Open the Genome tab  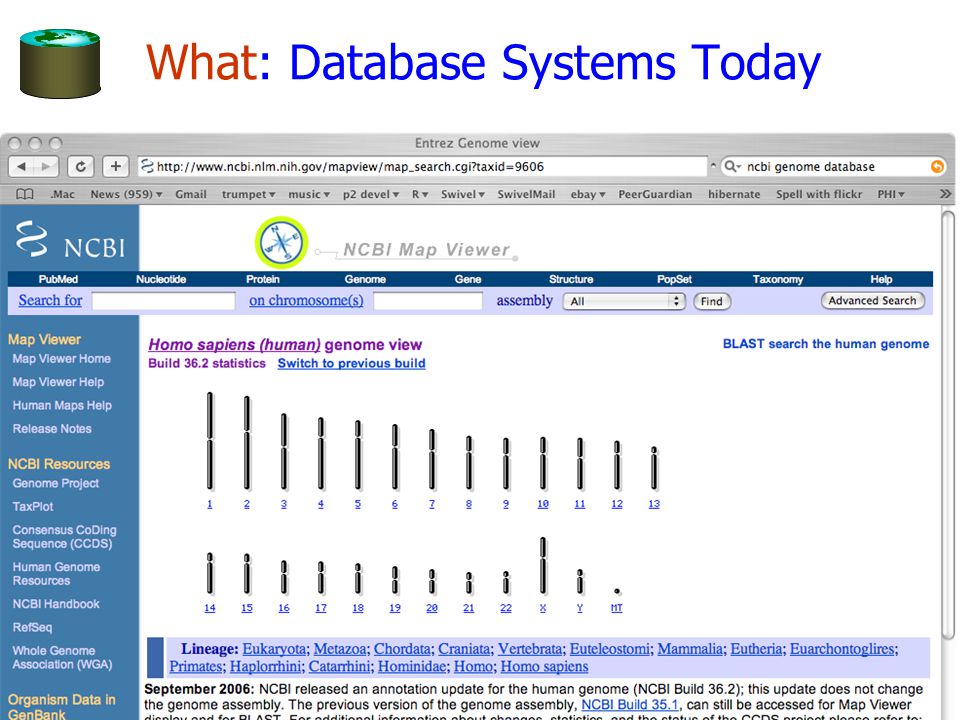[365, 279]
